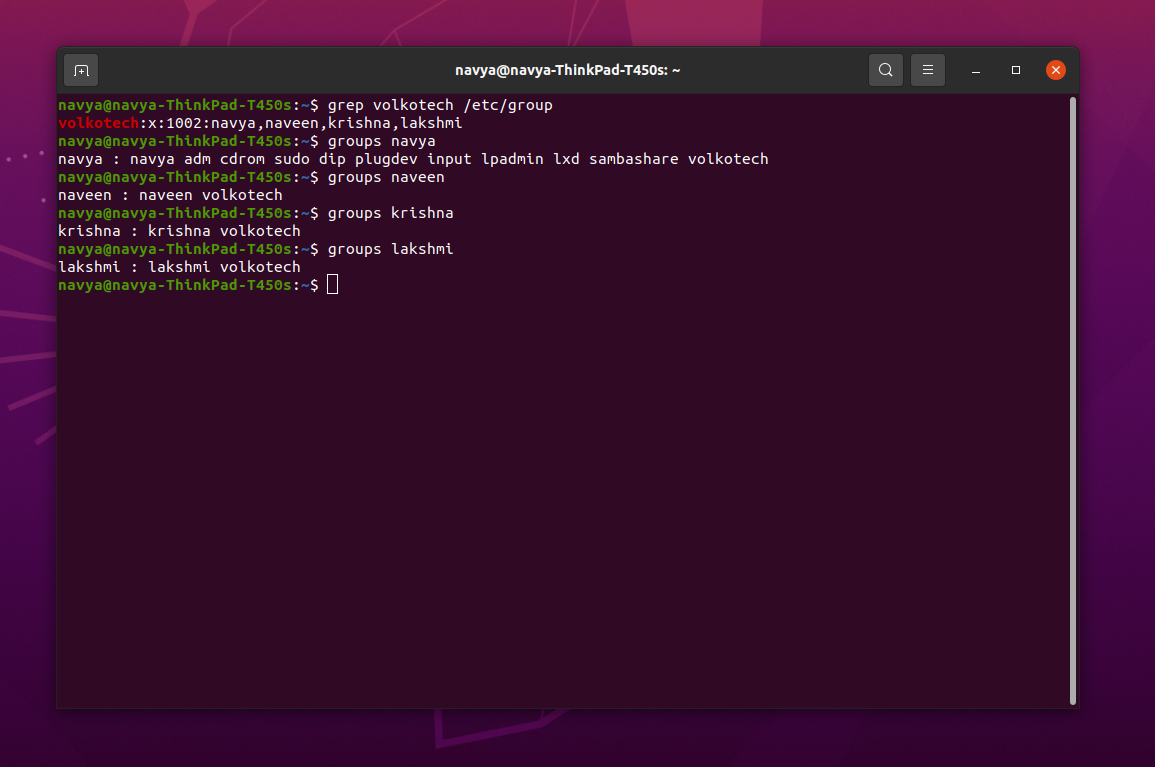Click the new tab plus icon
Viewport: 1155px width, 767px height.
click(x=81, y=70)
